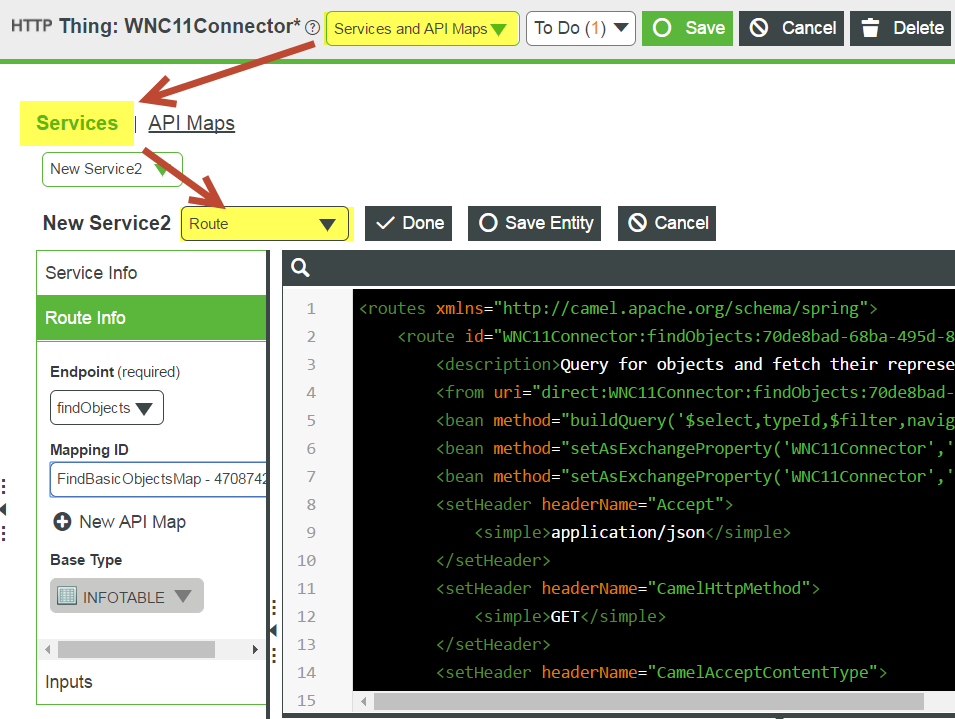The height and width of the screenshot is (719, 955).
Task: Expand the New Service2 dropdown
Action: [112, 169]
